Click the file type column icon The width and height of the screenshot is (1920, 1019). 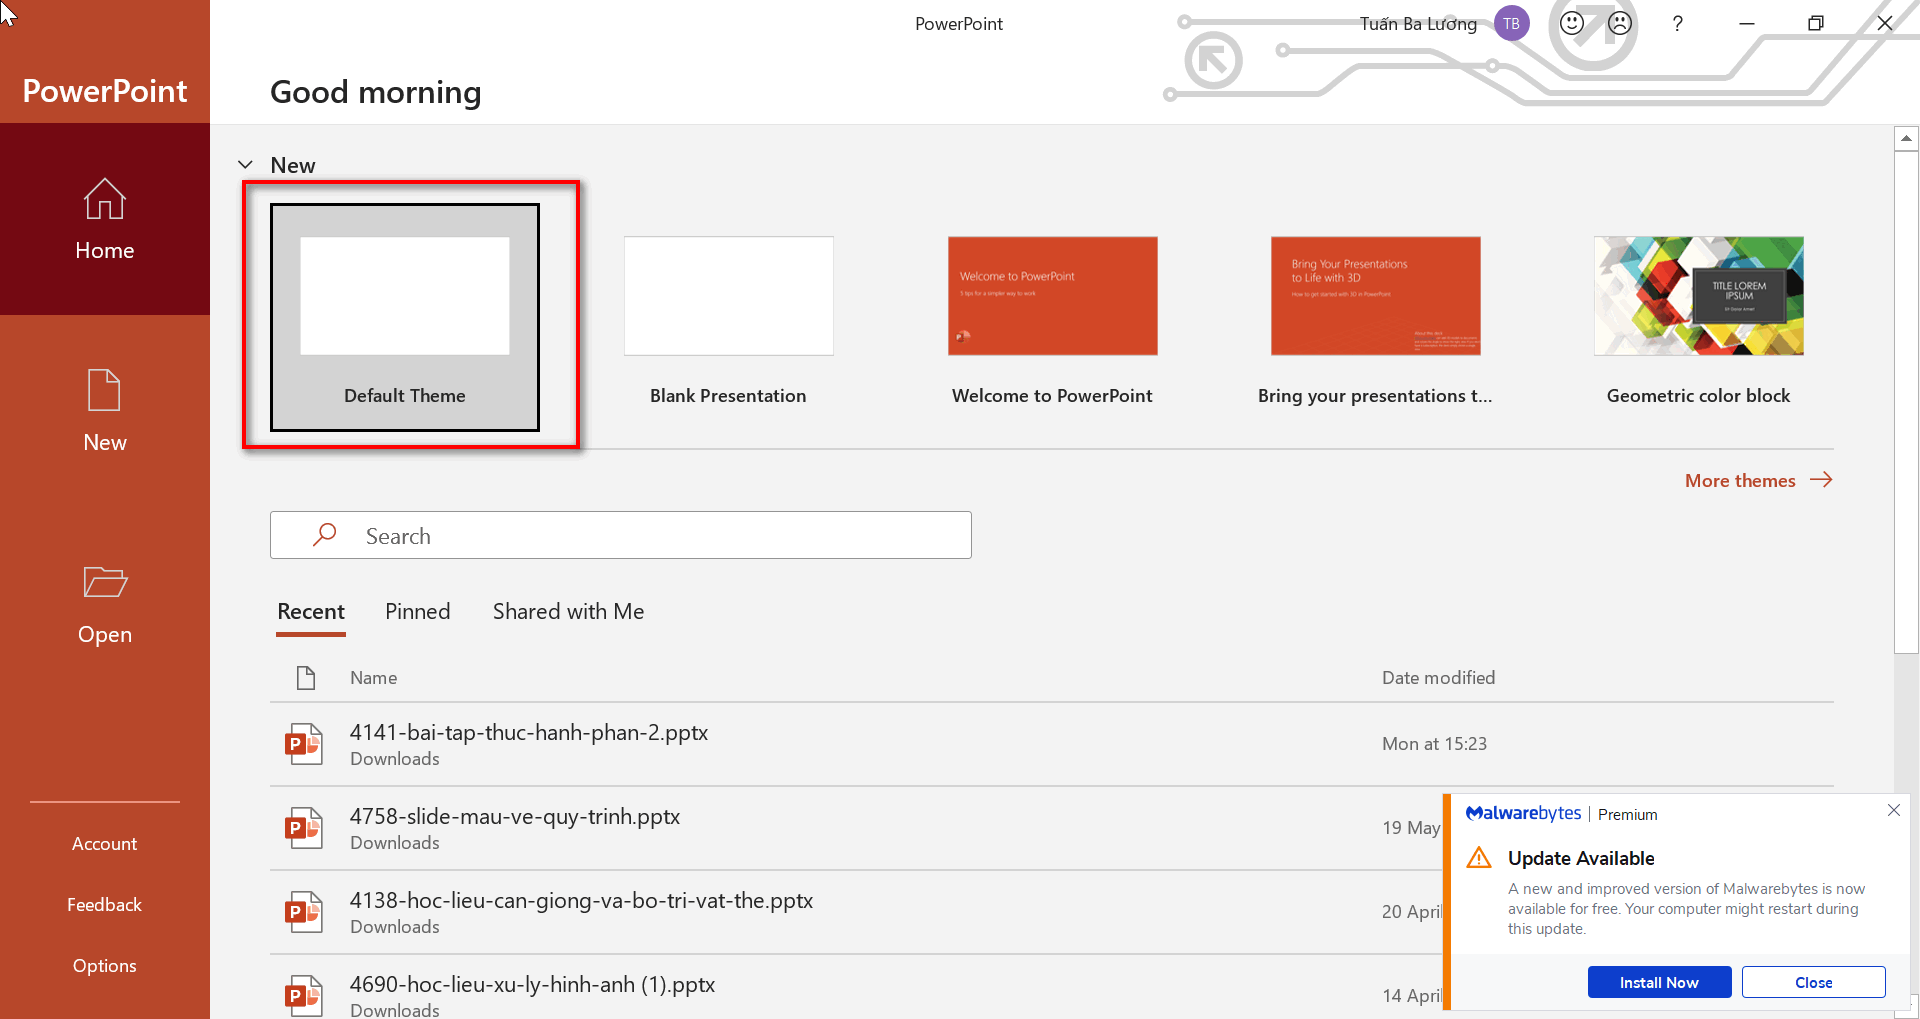[x=306, y=678]
